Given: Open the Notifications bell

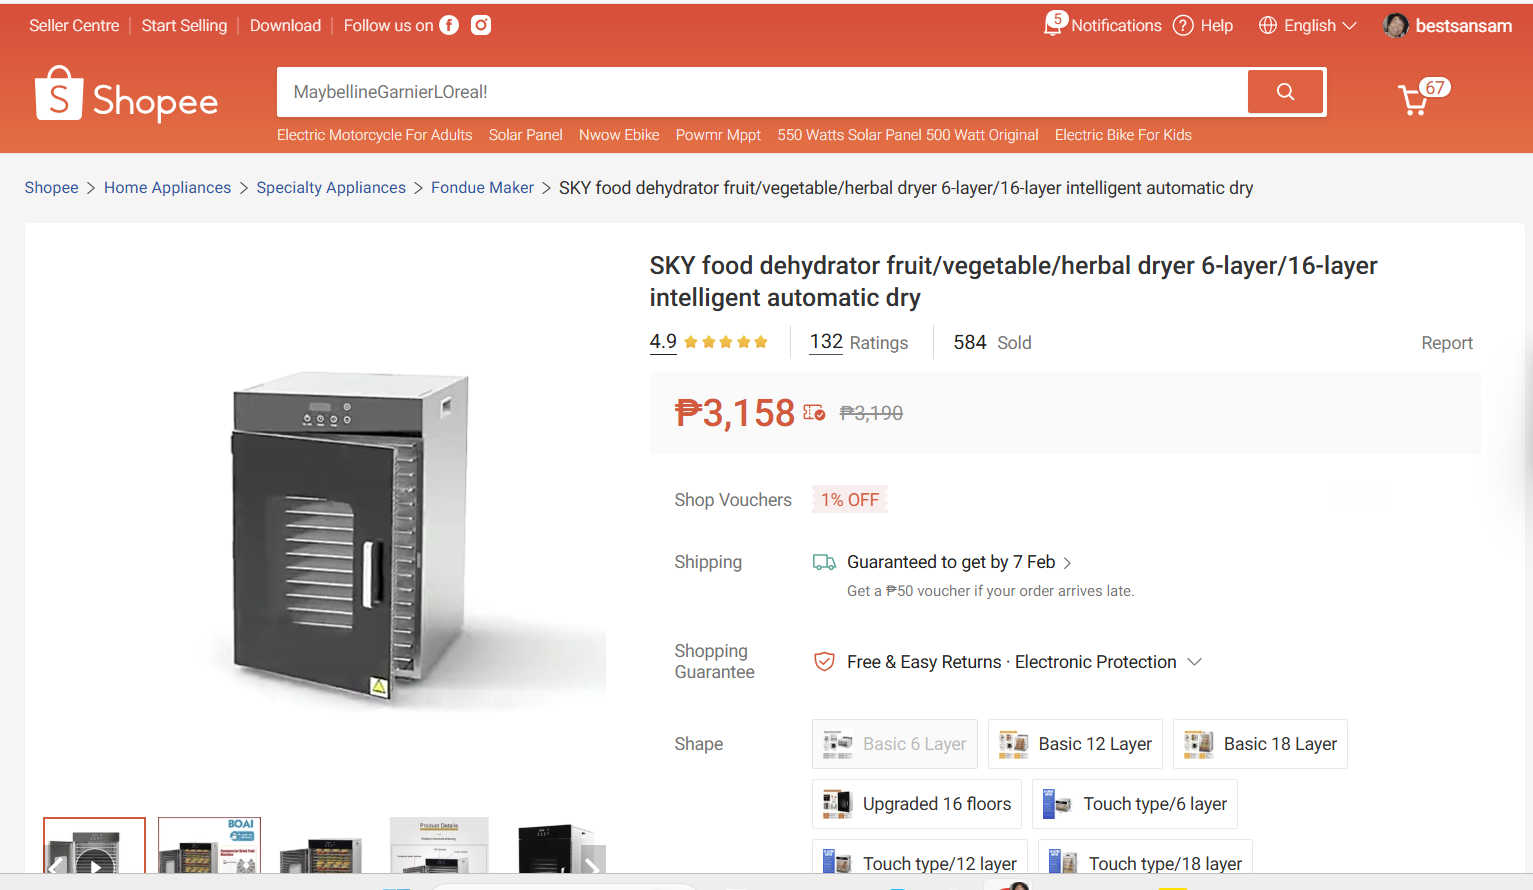Looking at the screenshot, I should click(1053, 25).
